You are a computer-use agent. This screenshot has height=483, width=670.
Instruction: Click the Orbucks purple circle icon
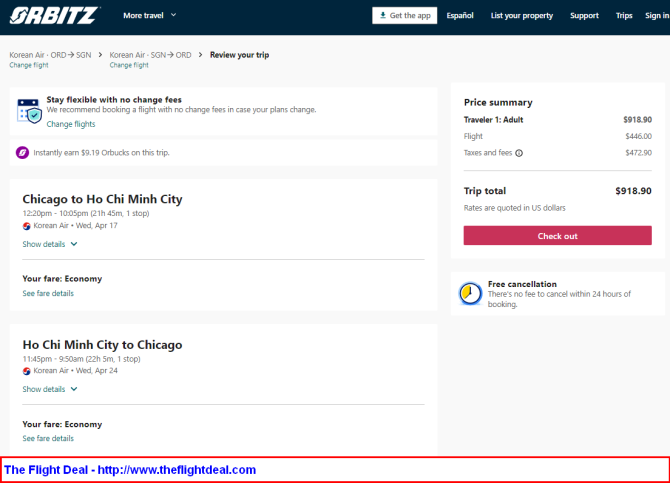[22, 153]
